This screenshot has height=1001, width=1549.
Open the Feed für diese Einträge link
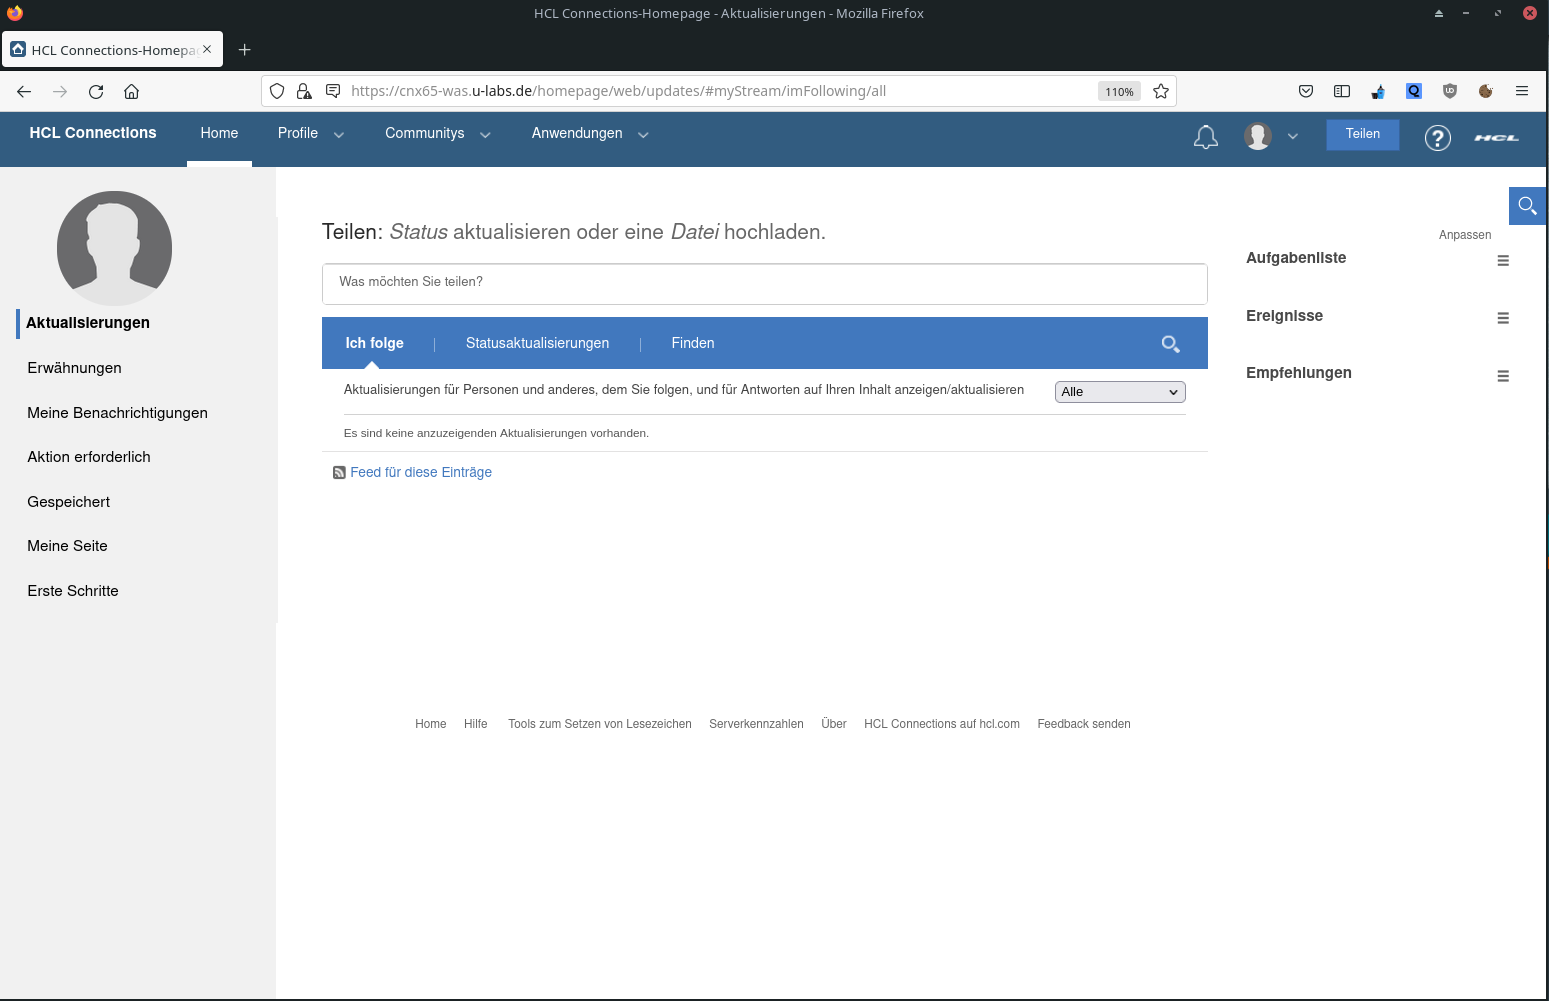(x=420, y=472)
